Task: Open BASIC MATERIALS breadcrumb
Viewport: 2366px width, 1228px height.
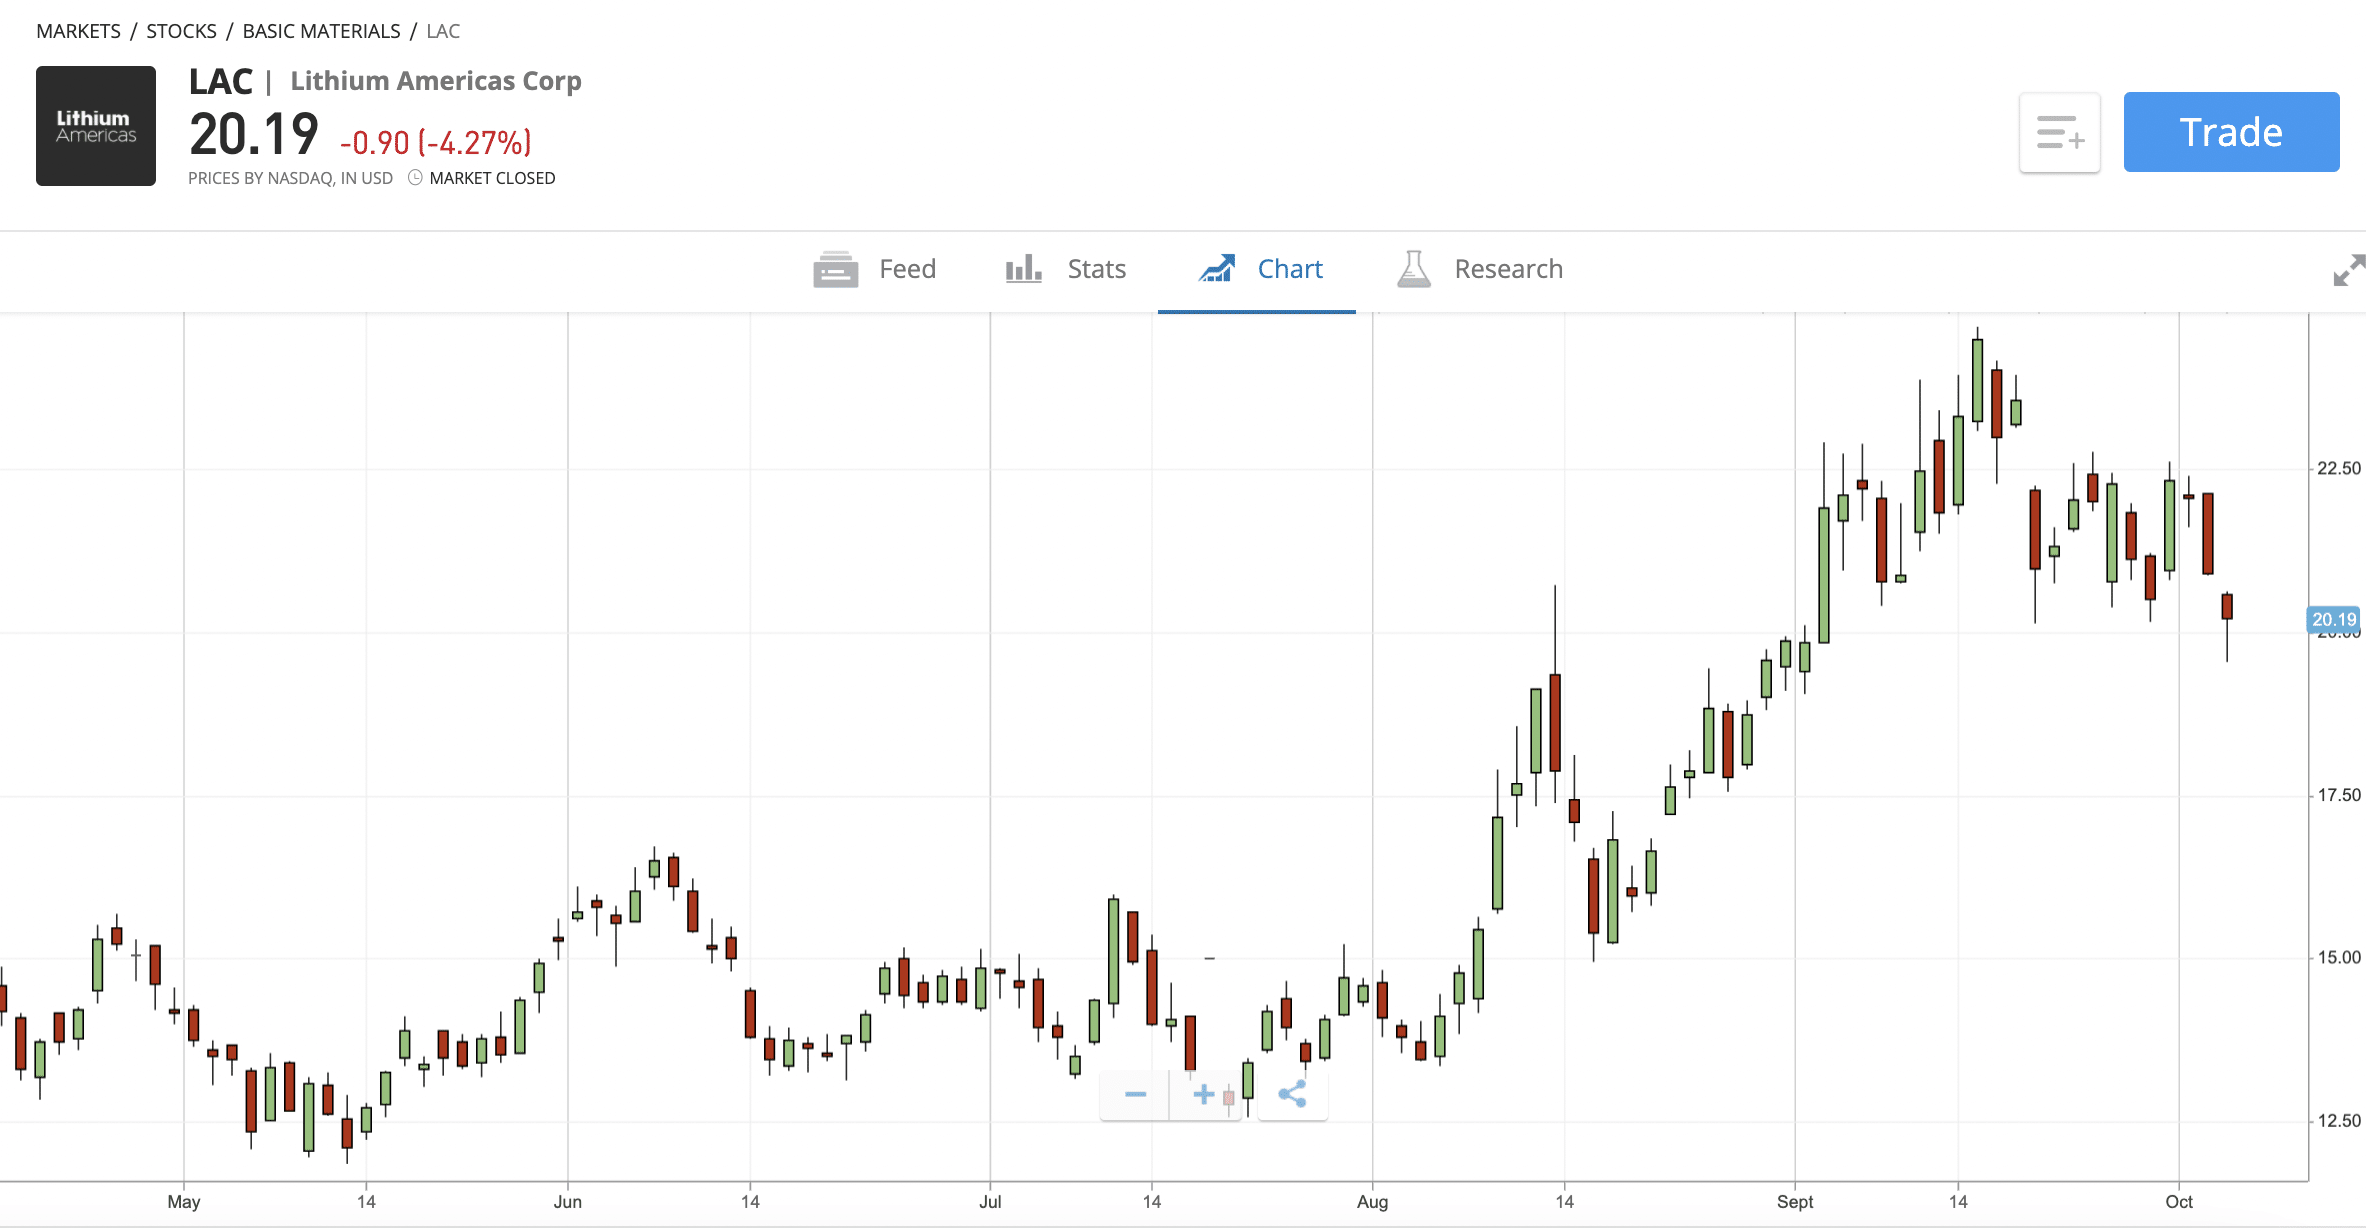Action: point(321,31)
